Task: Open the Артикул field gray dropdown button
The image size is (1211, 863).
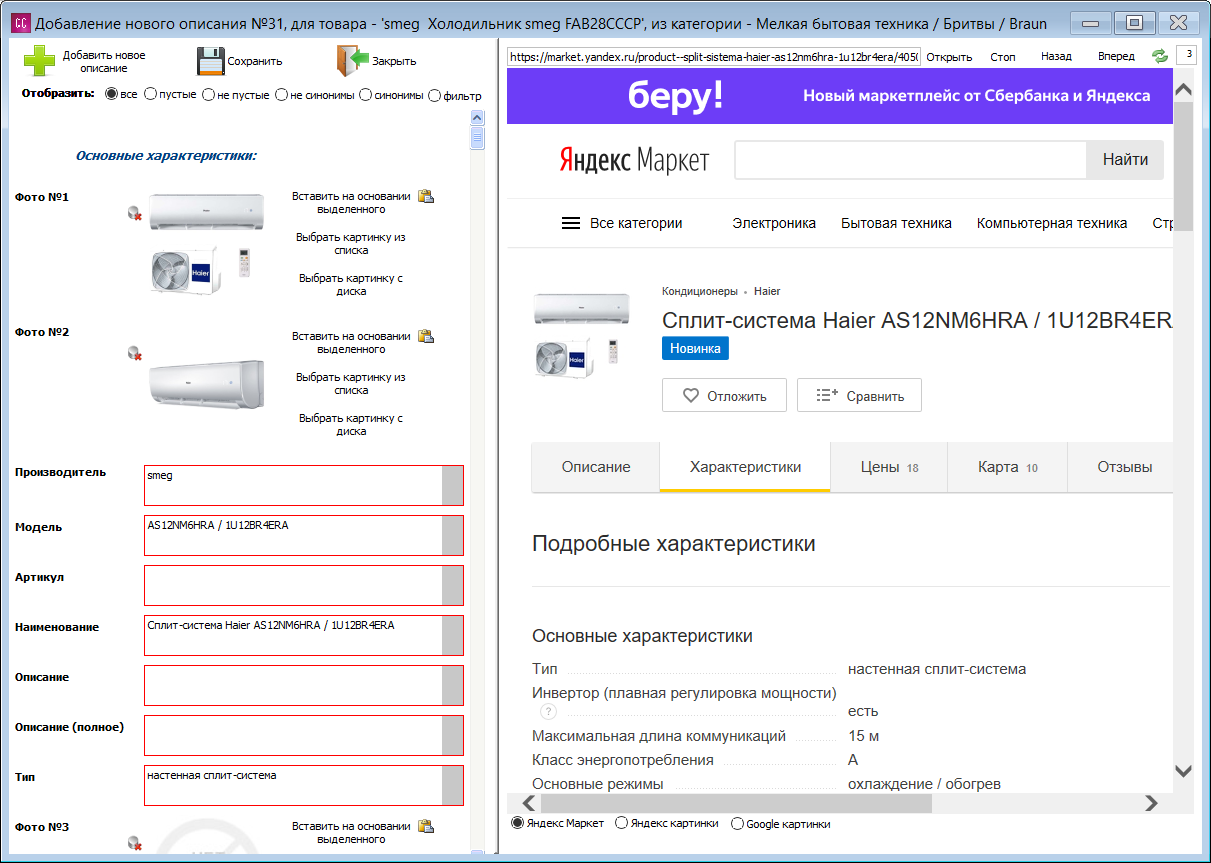Action: click(452, 585)
